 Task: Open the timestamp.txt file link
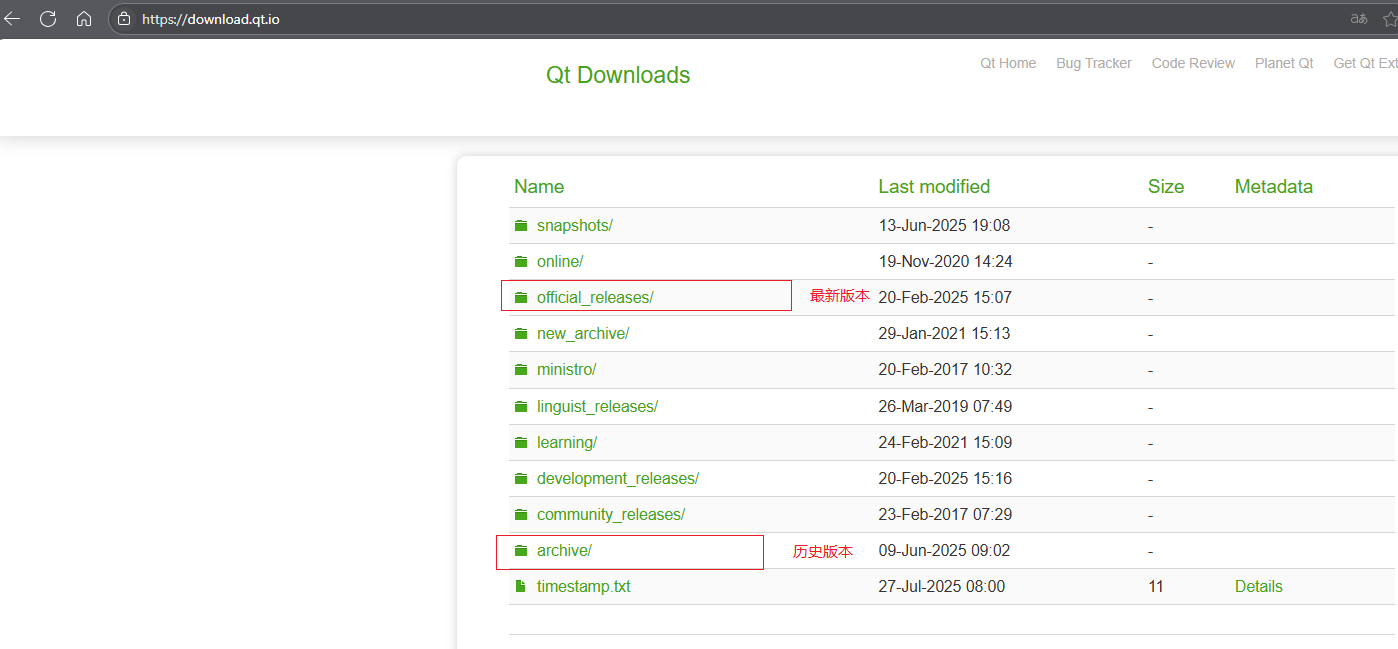[584, 587]
